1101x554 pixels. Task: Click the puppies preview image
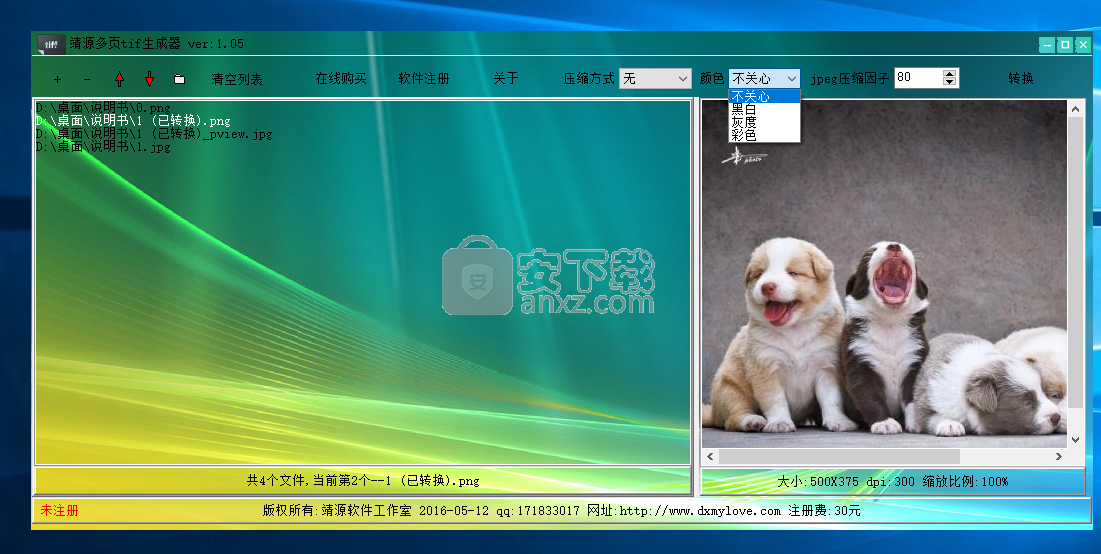[884, 273]
